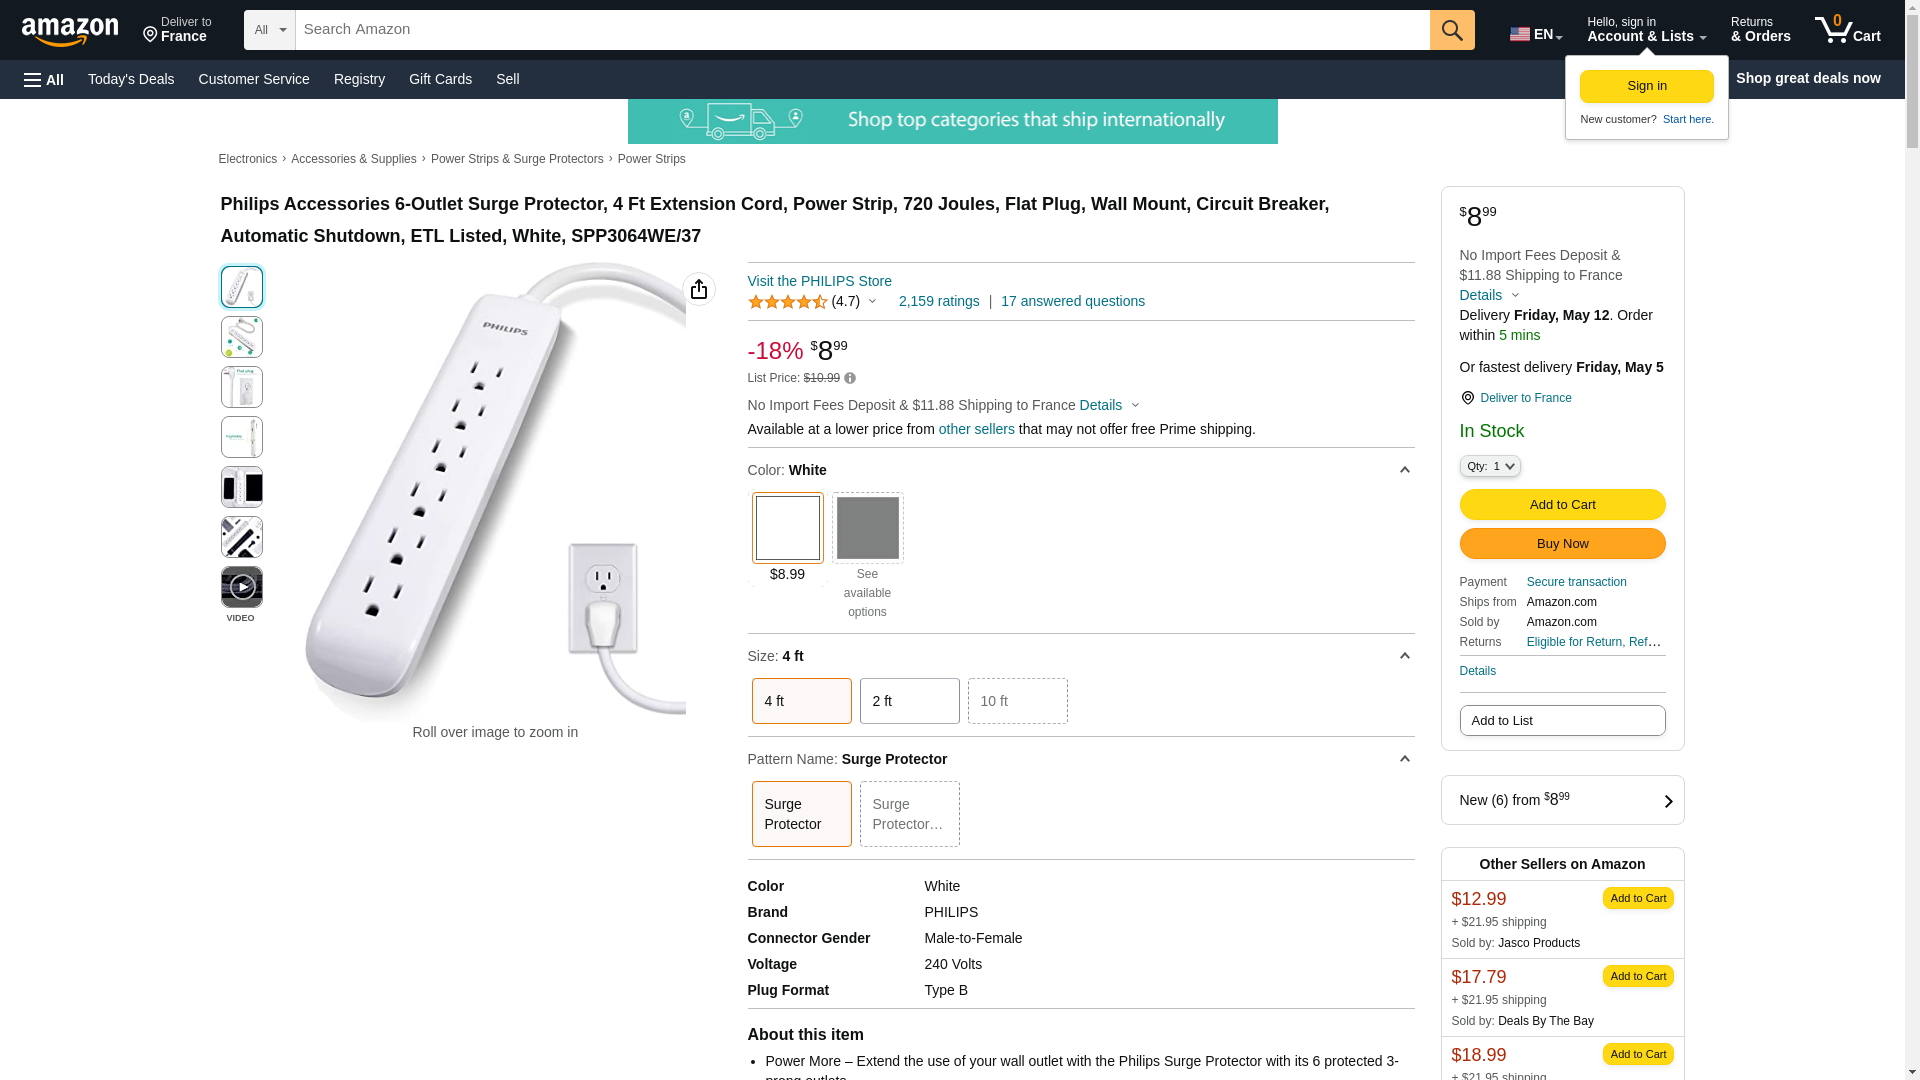Play the product video thumbnail
This screenshot has width=1920, height=1080.
(241, 587)
